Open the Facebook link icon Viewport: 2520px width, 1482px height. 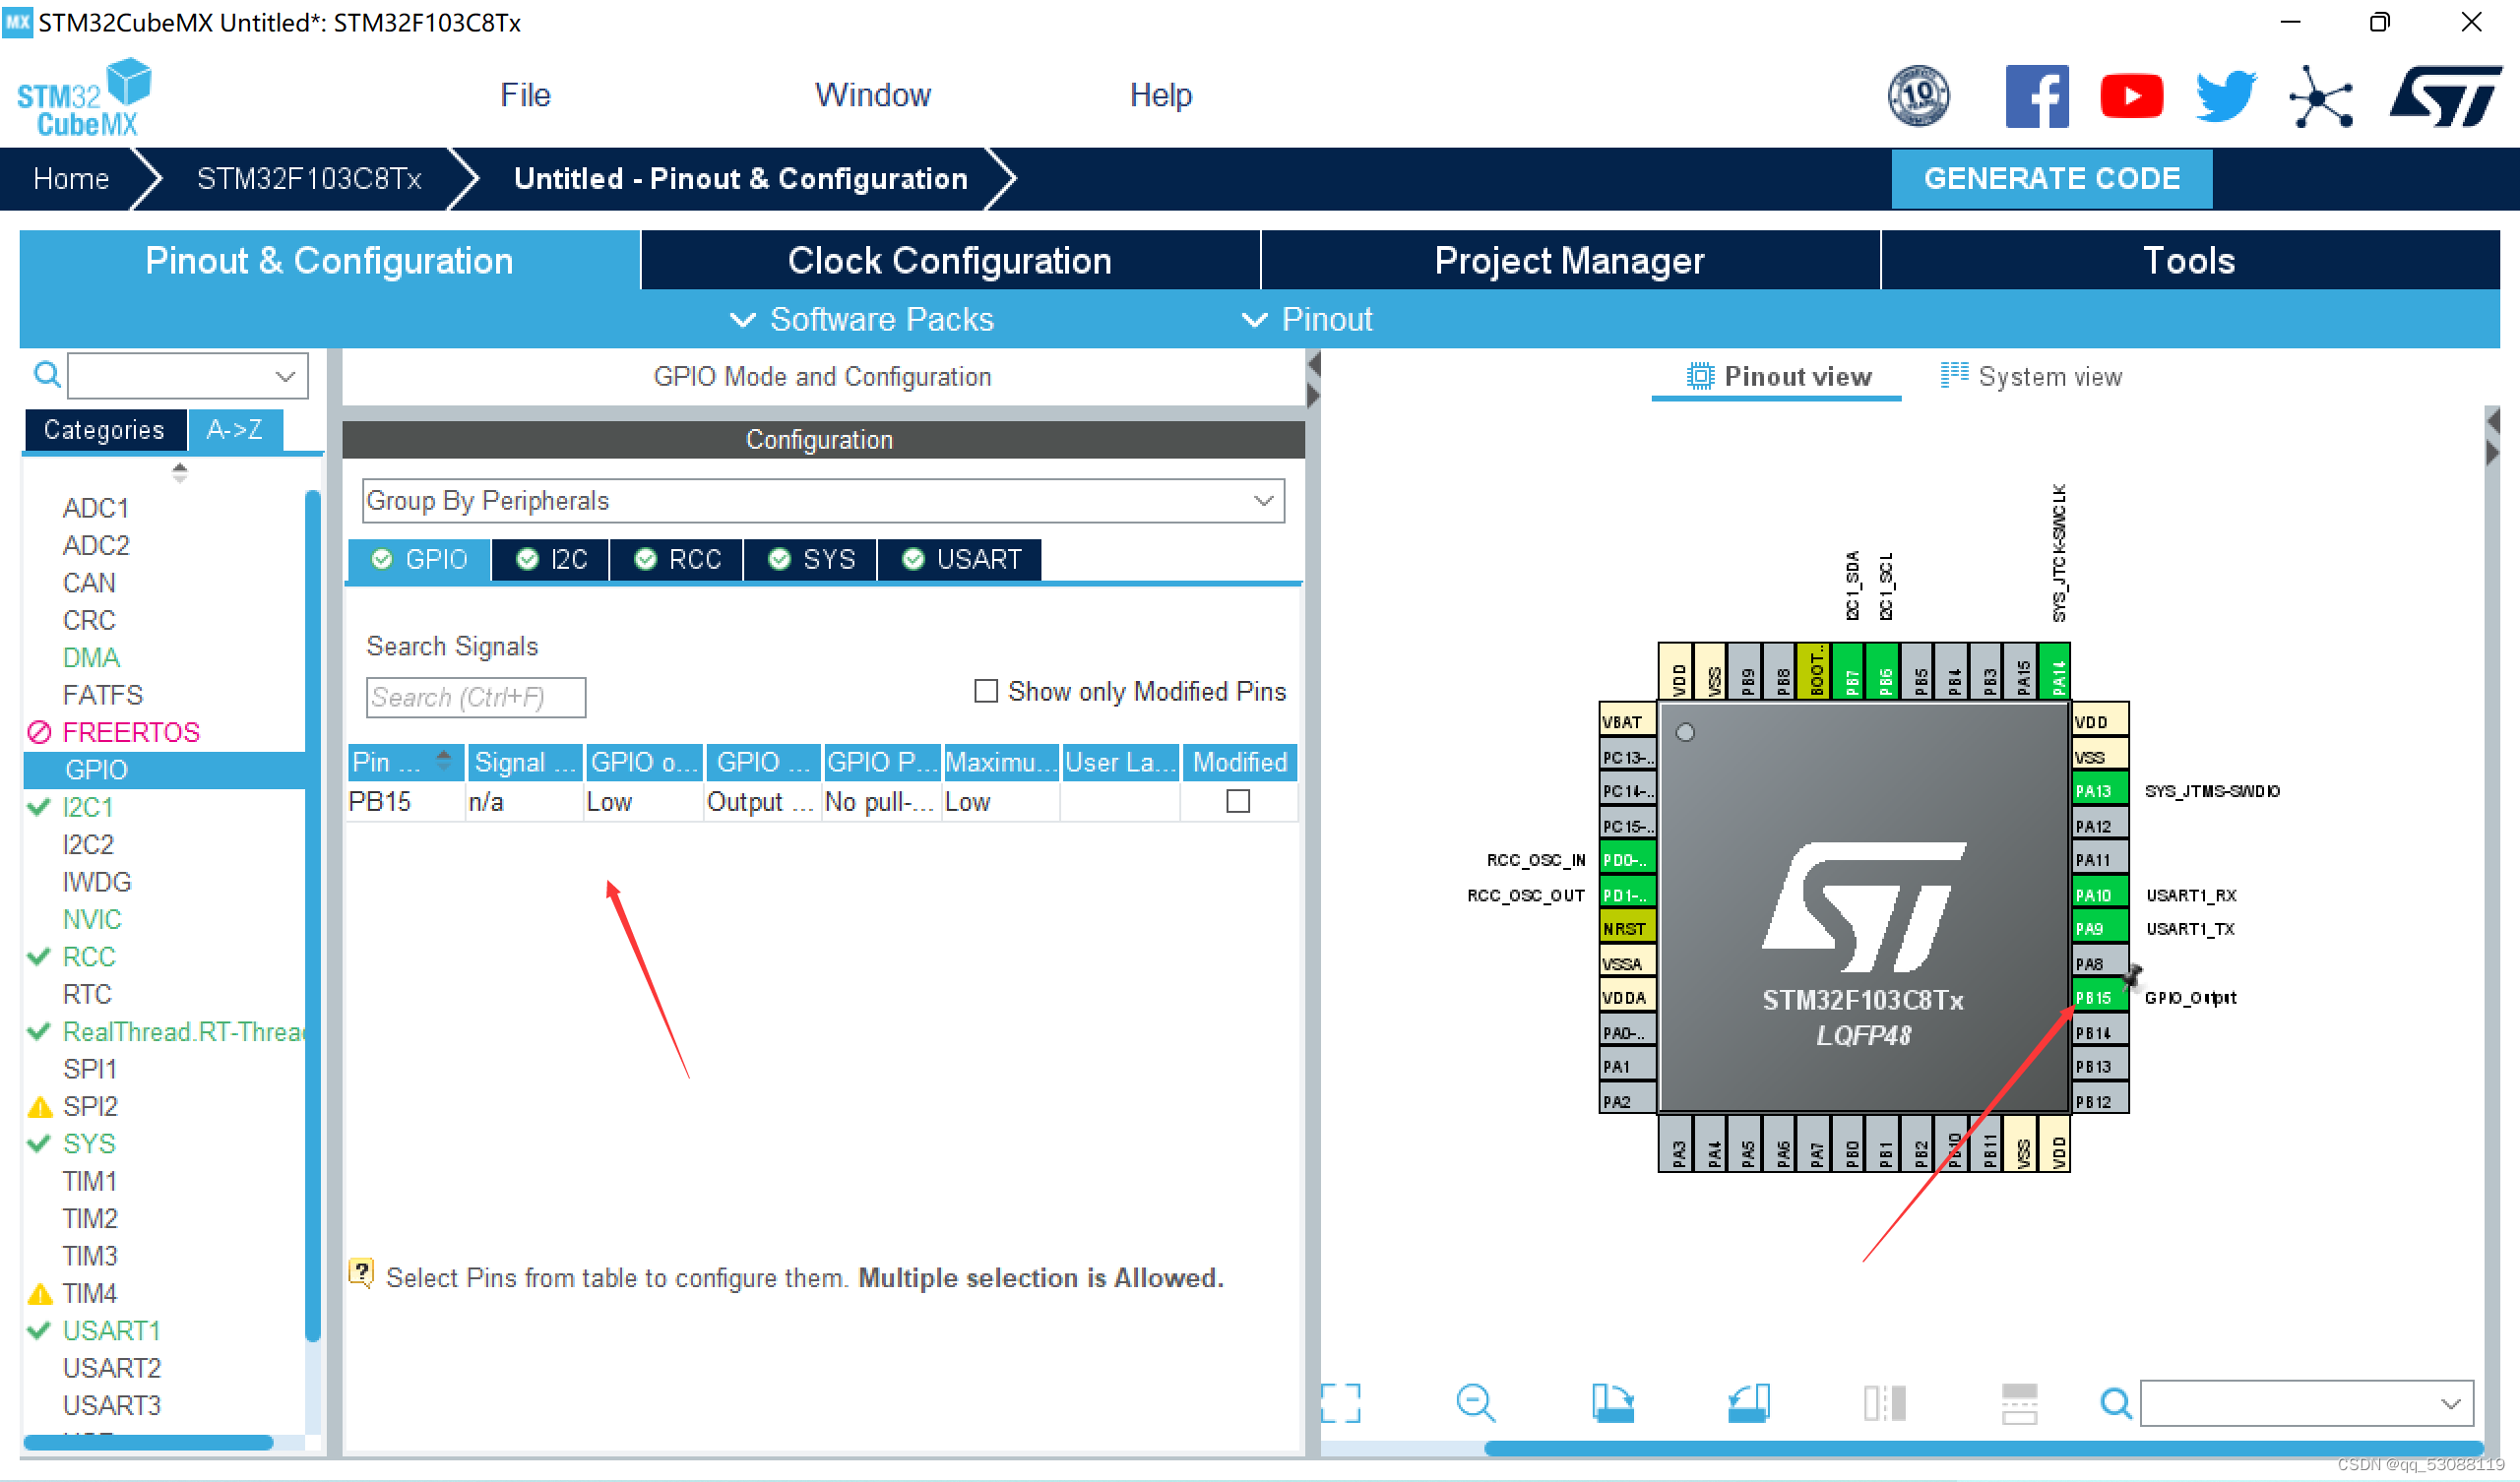coord(2036,96)
